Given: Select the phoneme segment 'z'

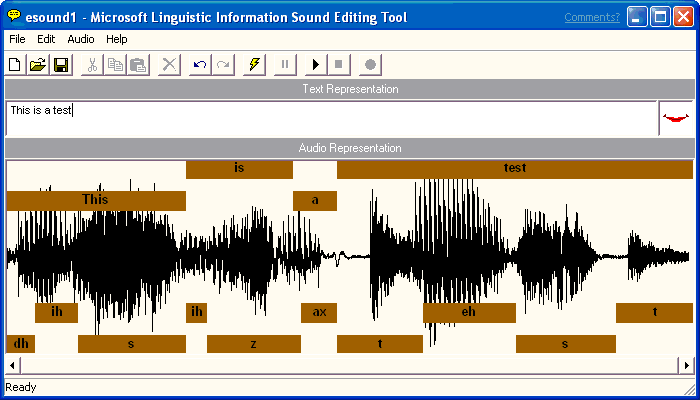Looking at the screenshot, I should (x=254, y=344).
